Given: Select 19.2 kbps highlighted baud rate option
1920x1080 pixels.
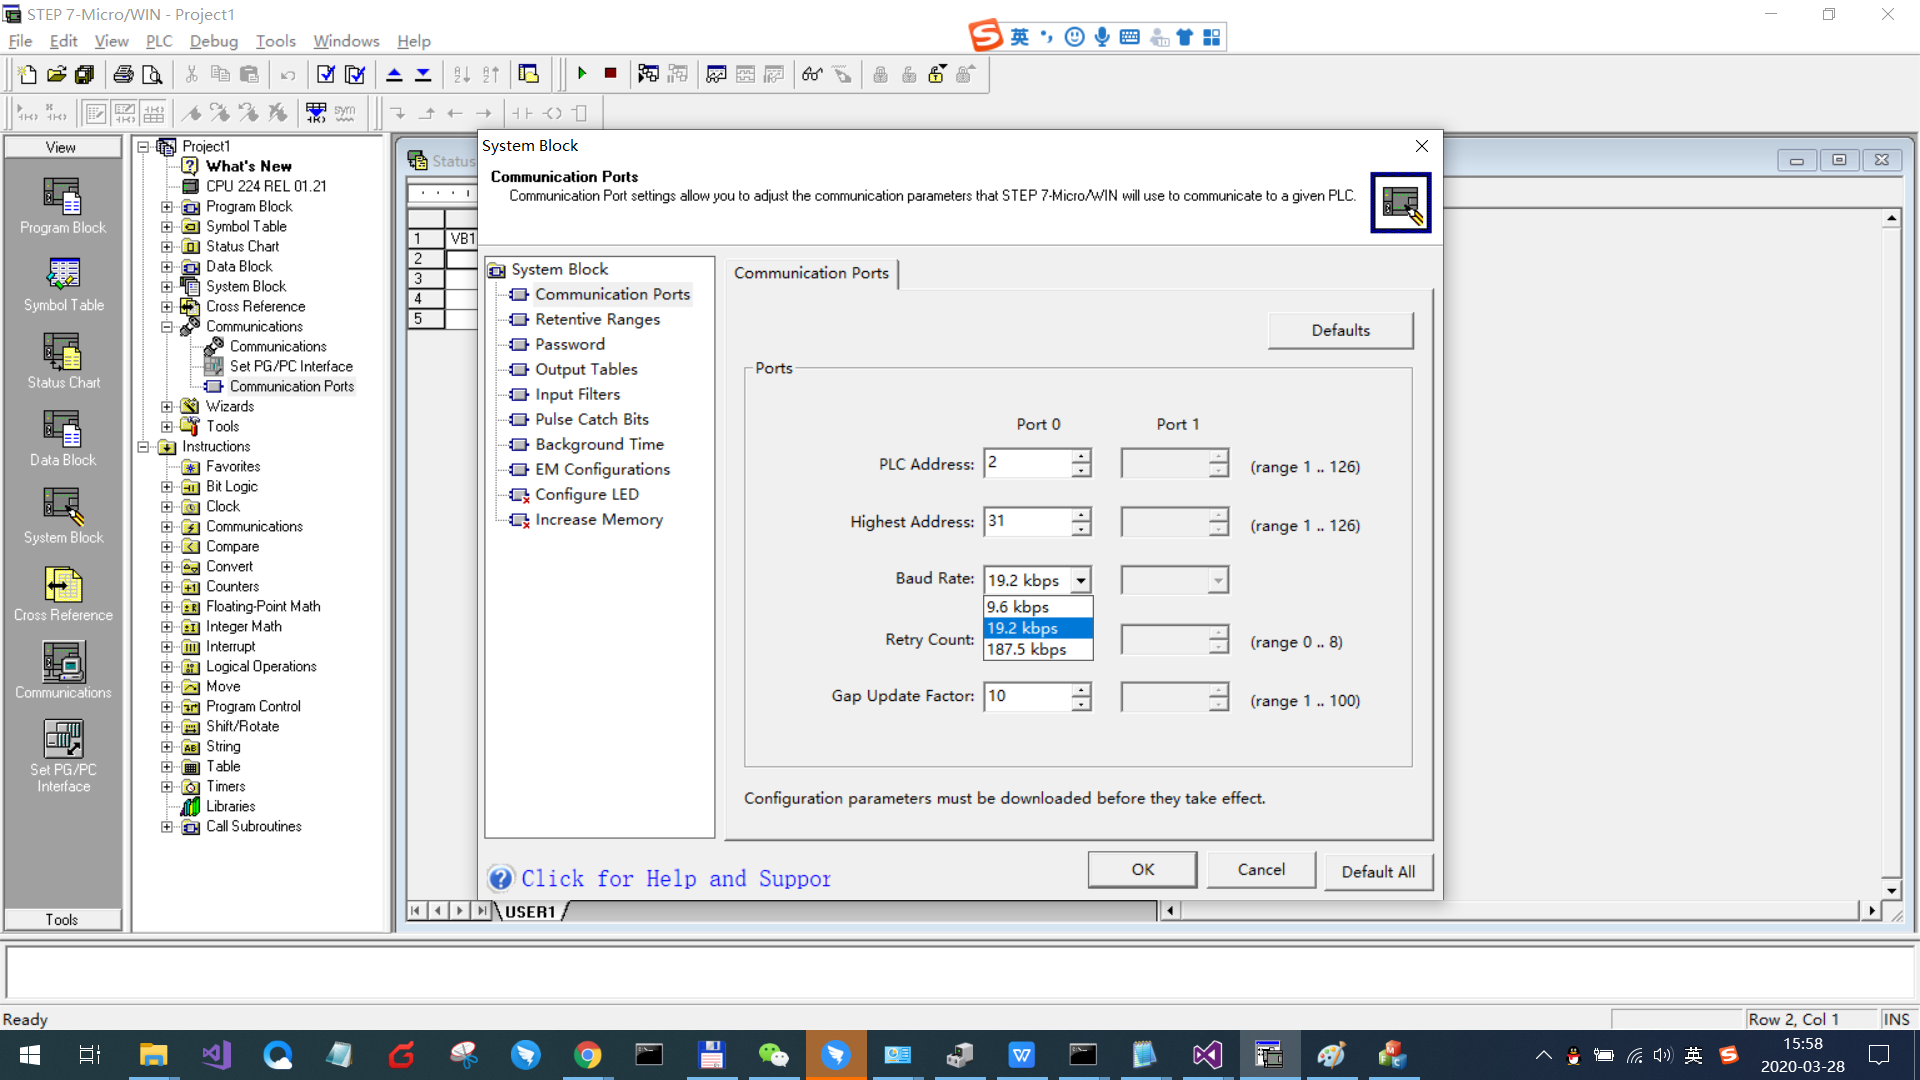Looking at the screenshot, I should (x=1038, y=628).
